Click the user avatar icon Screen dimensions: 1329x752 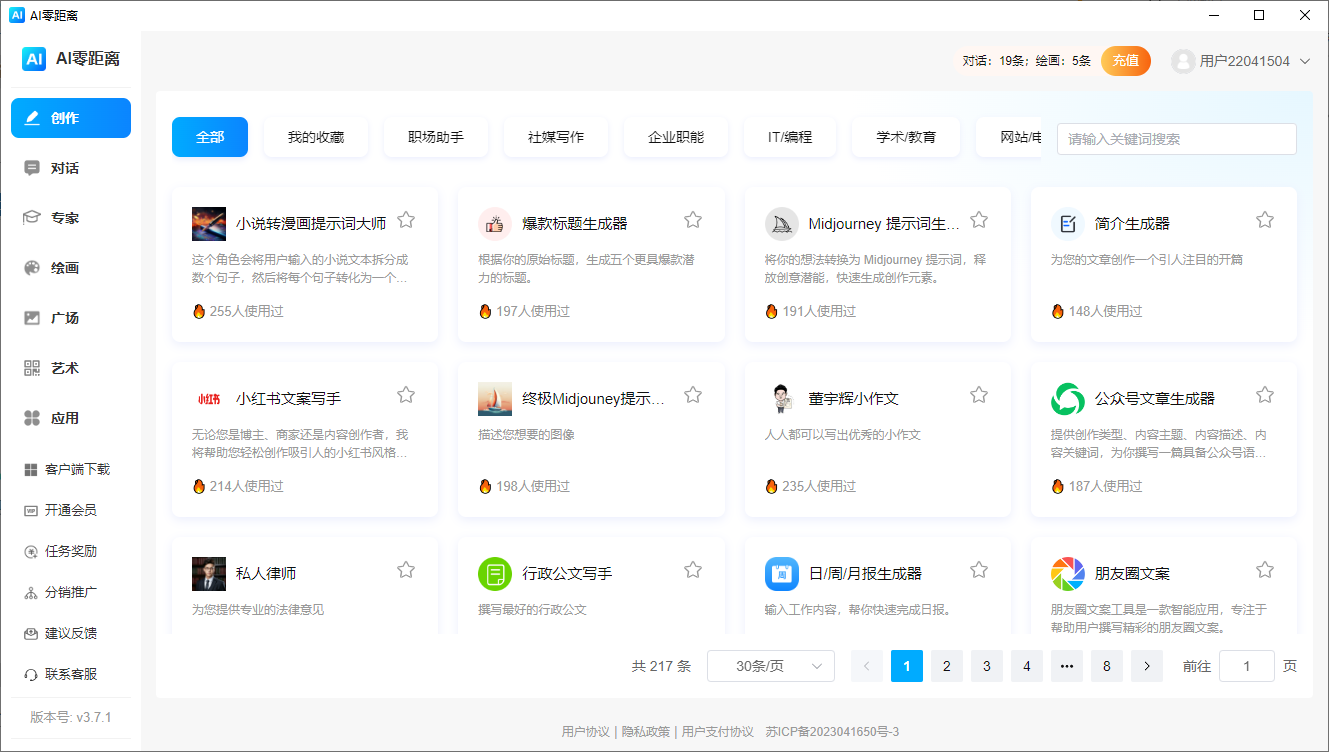tap(1183, 61)
